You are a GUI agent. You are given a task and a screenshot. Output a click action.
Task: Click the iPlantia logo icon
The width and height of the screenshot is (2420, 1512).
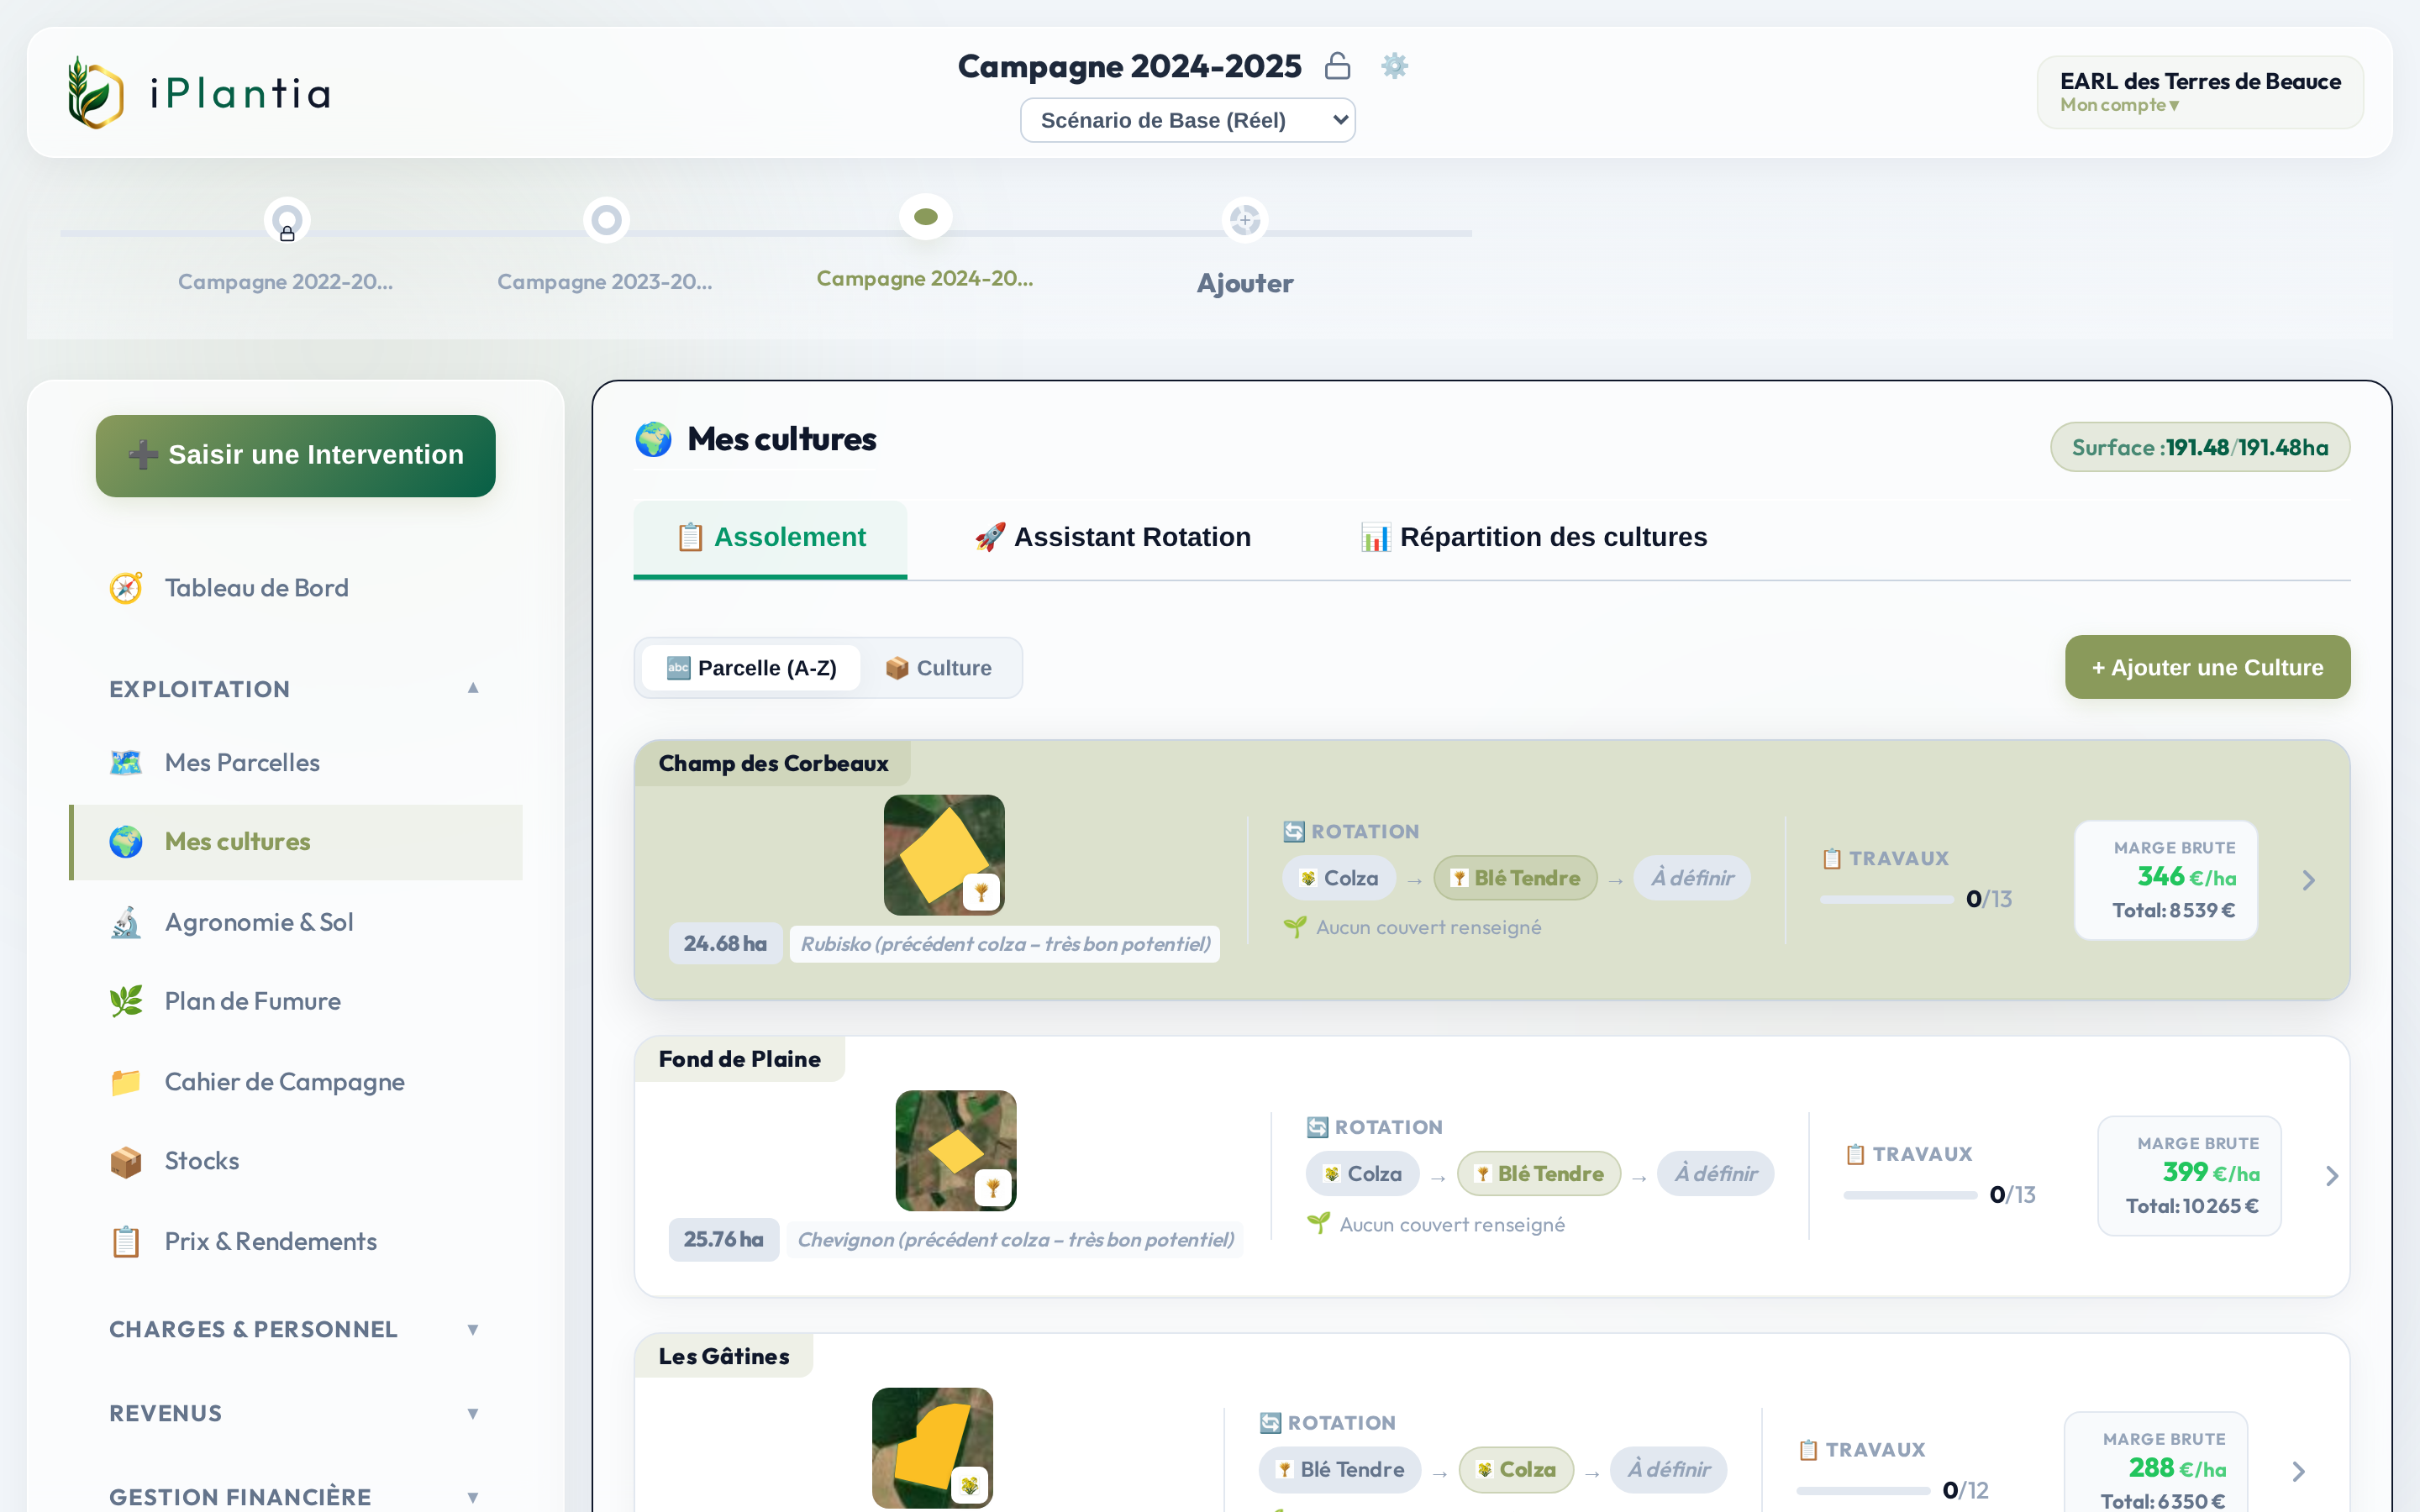point(95,92)
